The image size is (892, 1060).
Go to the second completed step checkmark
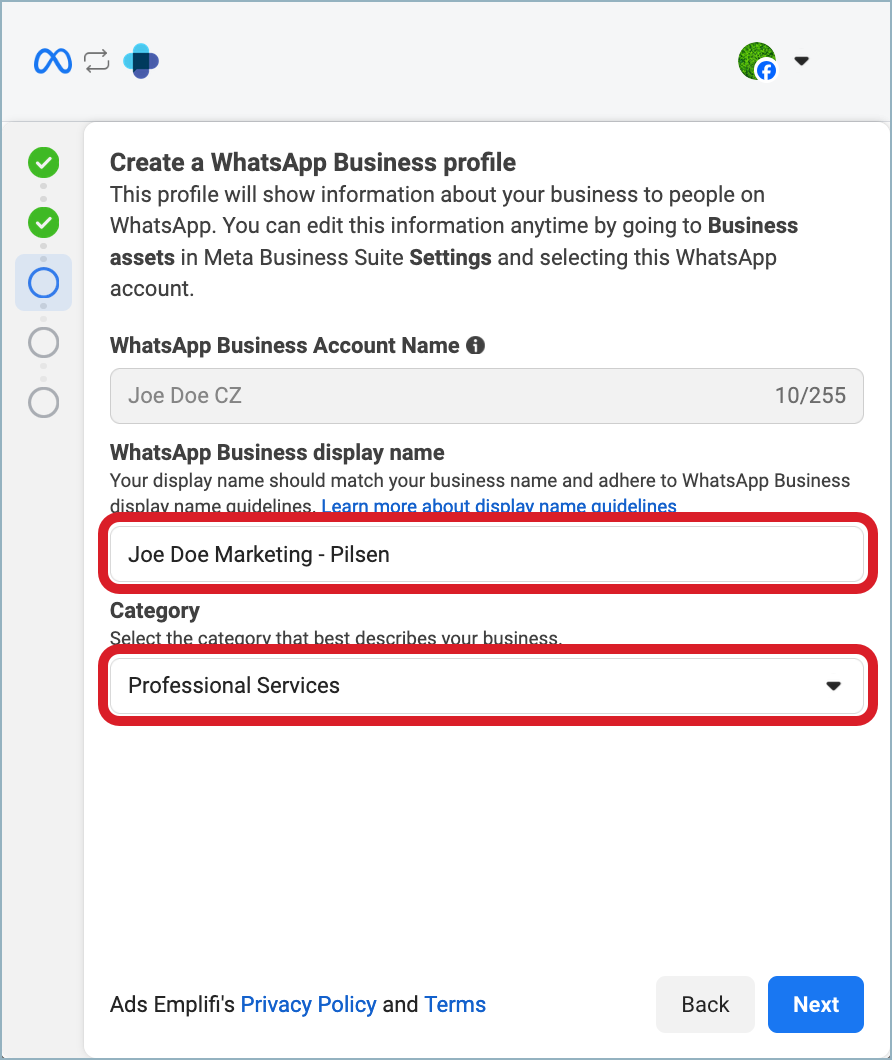43,222
